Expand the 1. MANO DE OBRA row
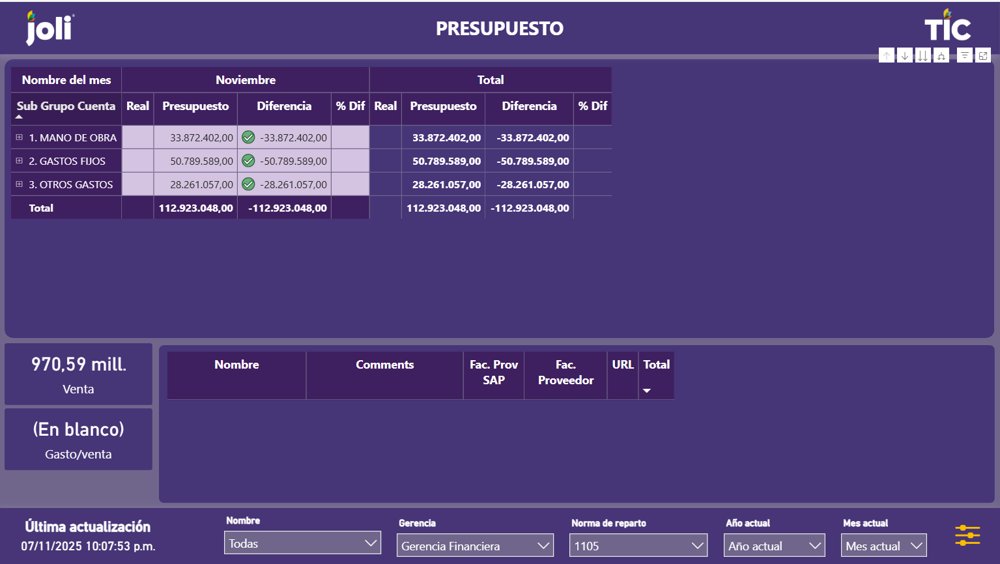This screenshot has width=1000, height=564. [x=19, y=137]
